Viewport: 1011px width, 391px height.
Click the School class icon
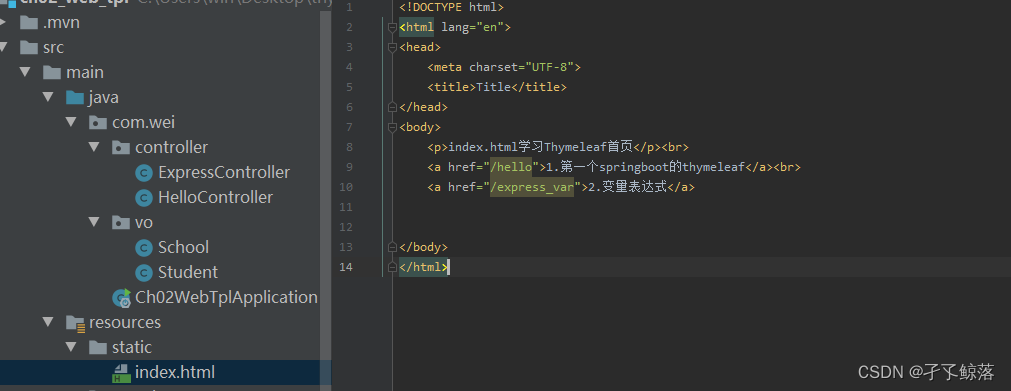pos(144,248)
